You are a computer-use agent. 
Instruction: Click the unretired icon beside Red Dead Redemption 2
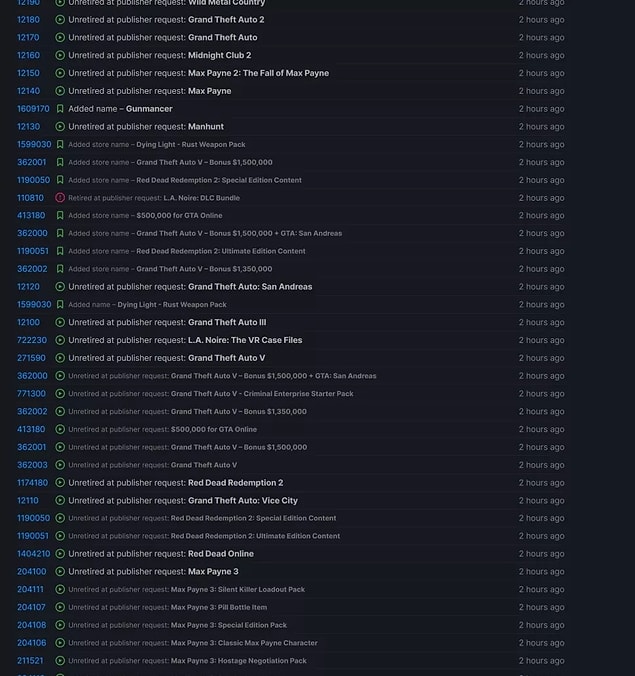pos(60,483)
